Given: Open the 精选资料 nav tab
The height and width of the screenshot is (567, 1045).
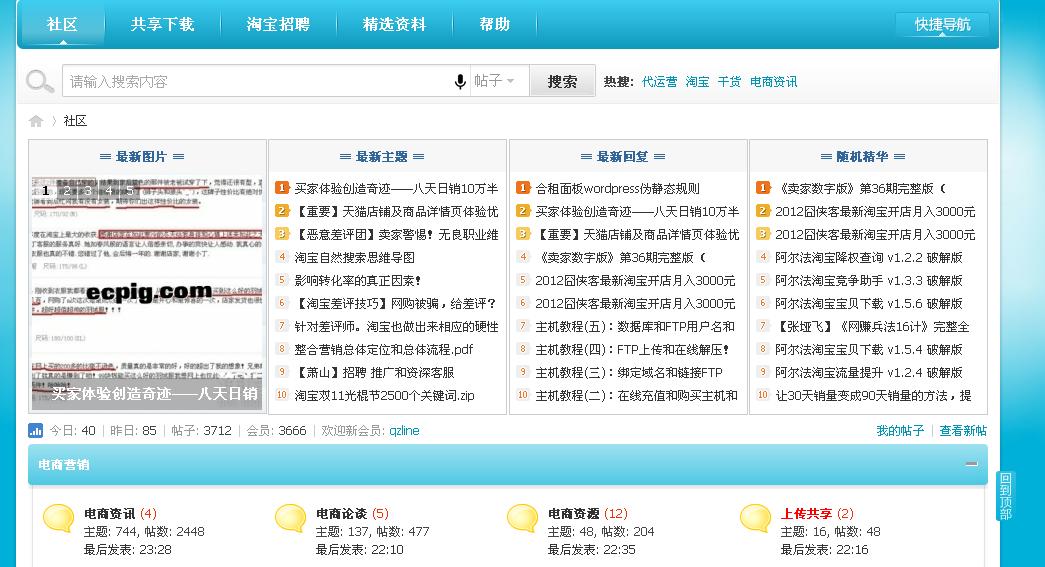Looking at the screenshot, I should pyautogui.click(x=395, y=25).
